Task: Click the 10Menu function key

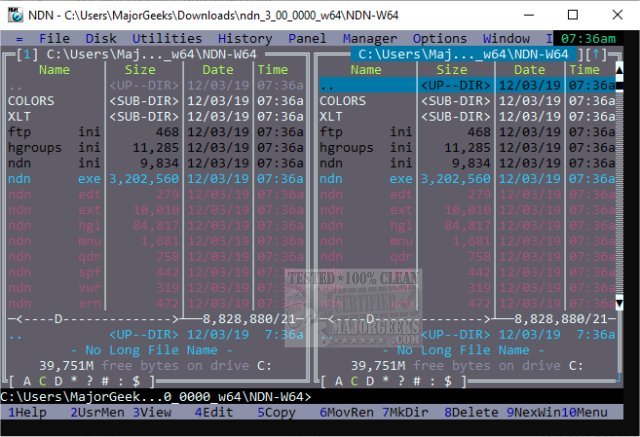Action: click(584, 413)
